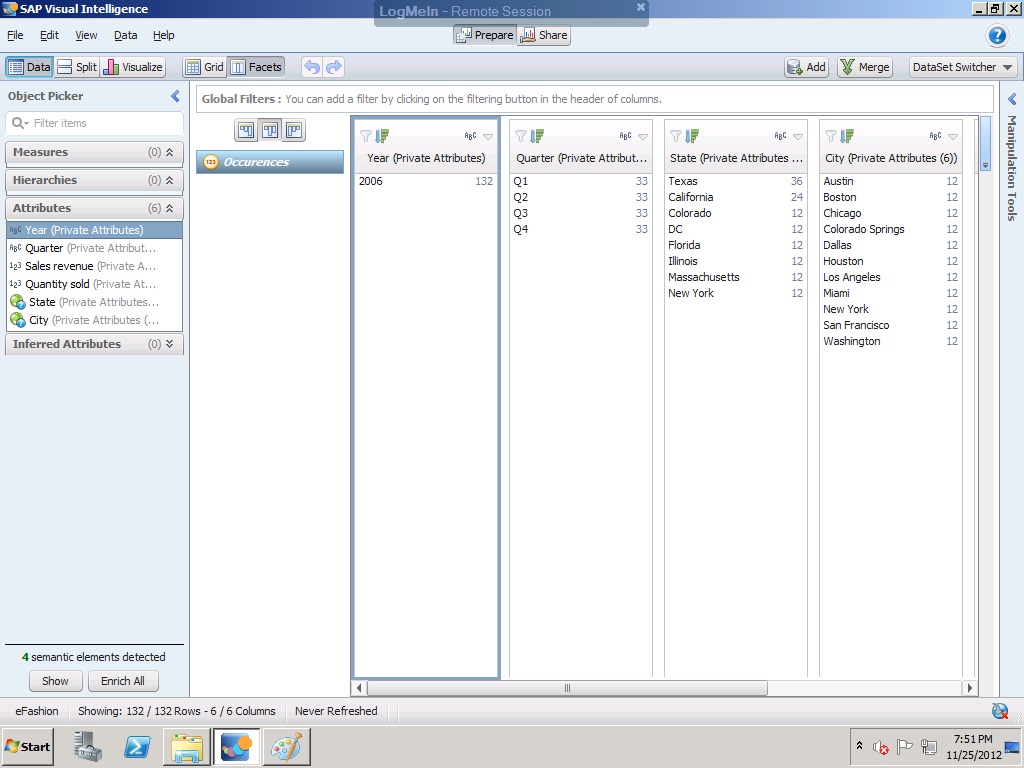Click the globe icon beside City attribute
The height and width of the screenshot is (768, 1024).
click(18, 320)
